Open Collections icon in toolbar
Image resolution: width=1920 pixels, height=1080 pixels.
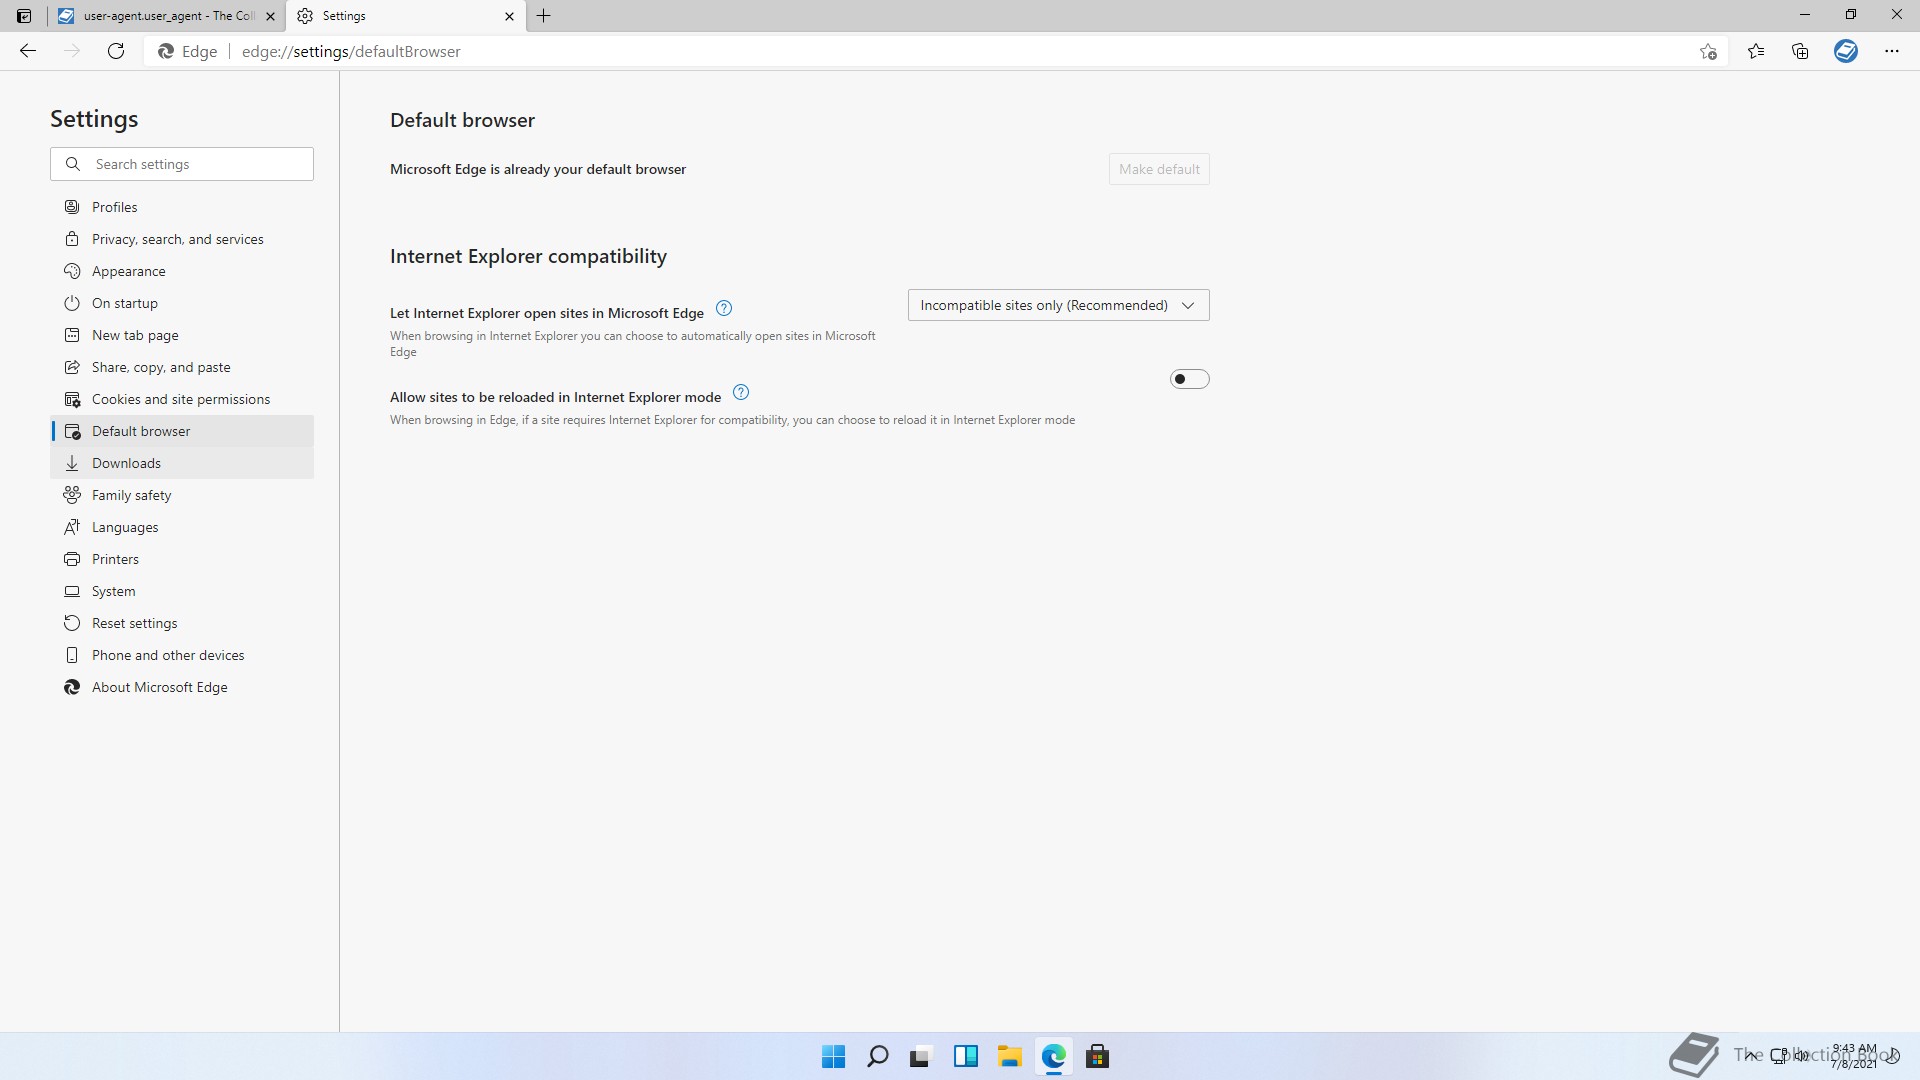(1800, 51)
